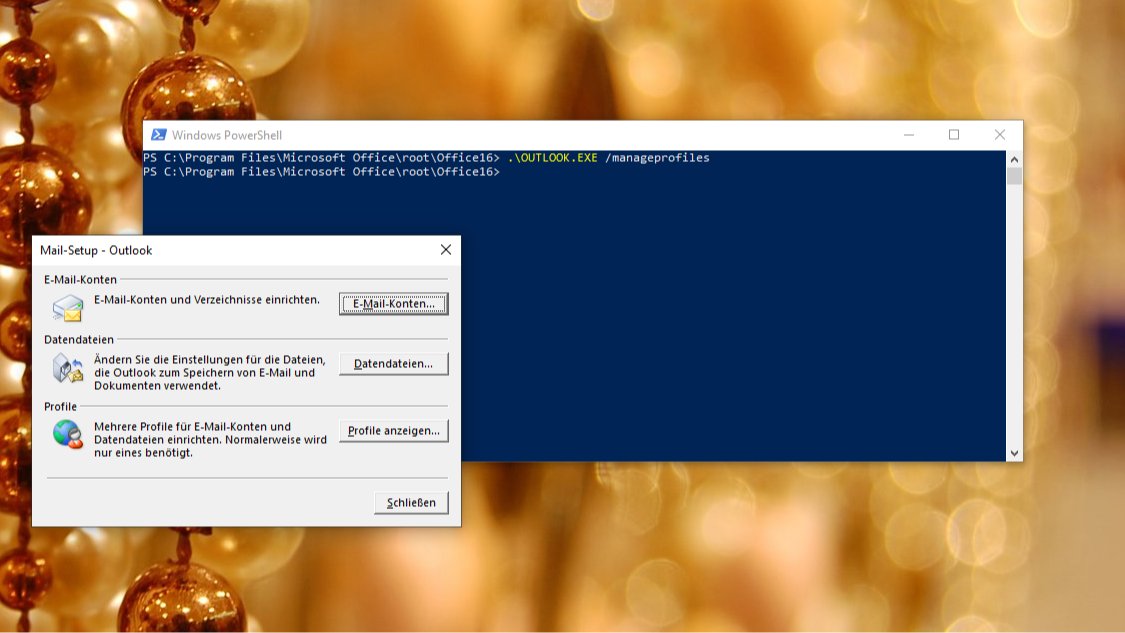Click the /manageprofiles argument text

click(657, 158)
